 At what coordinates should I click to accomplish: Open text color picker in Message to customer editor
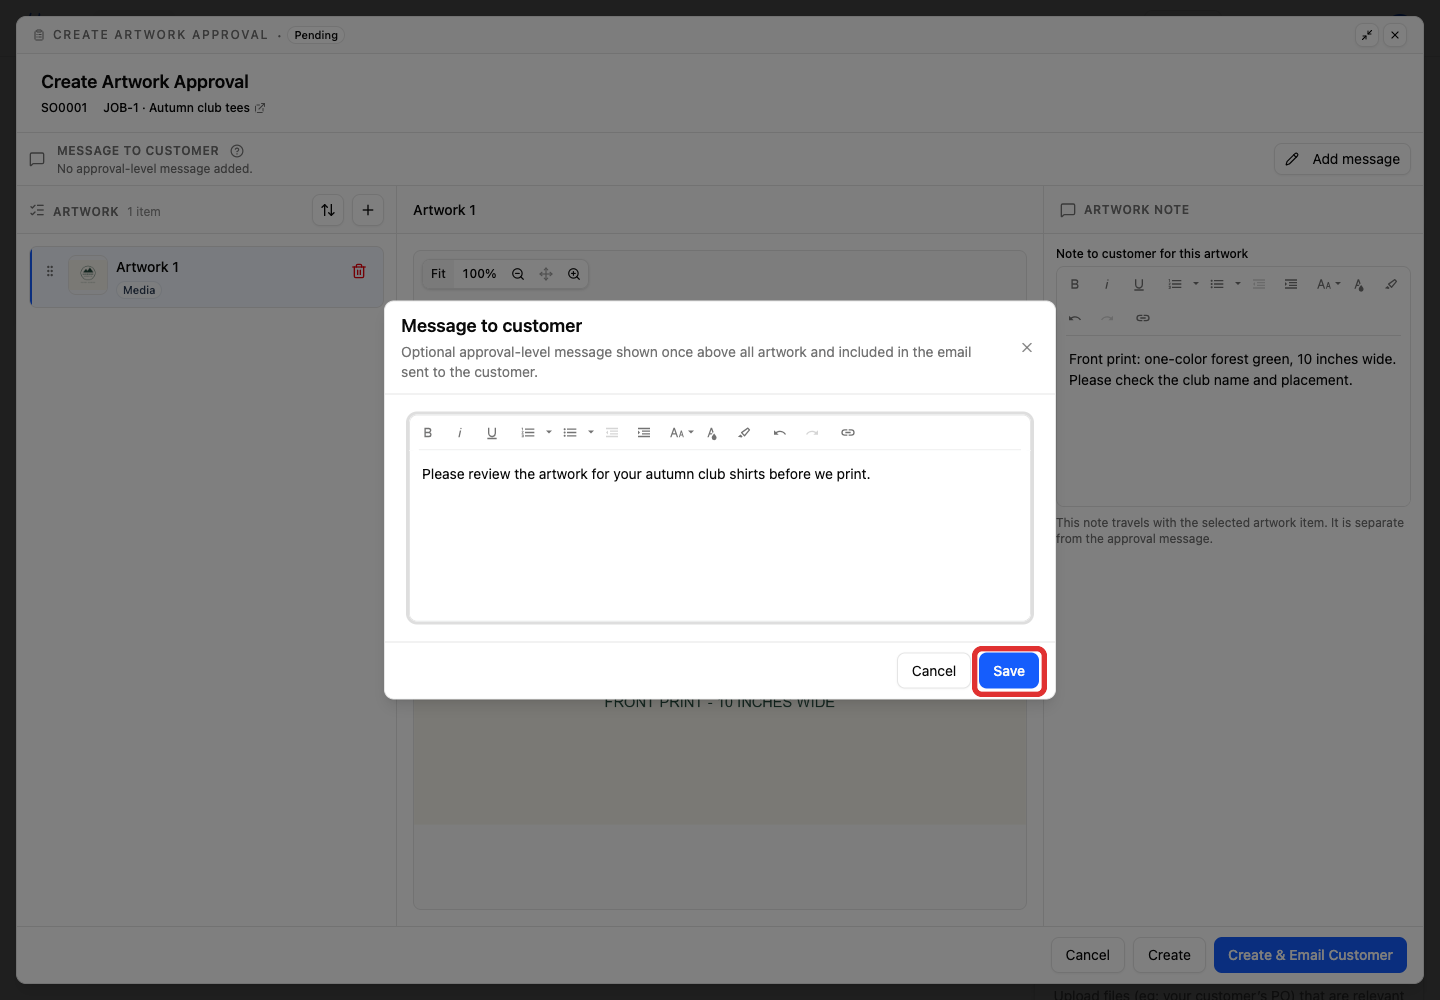click(712, 433)
